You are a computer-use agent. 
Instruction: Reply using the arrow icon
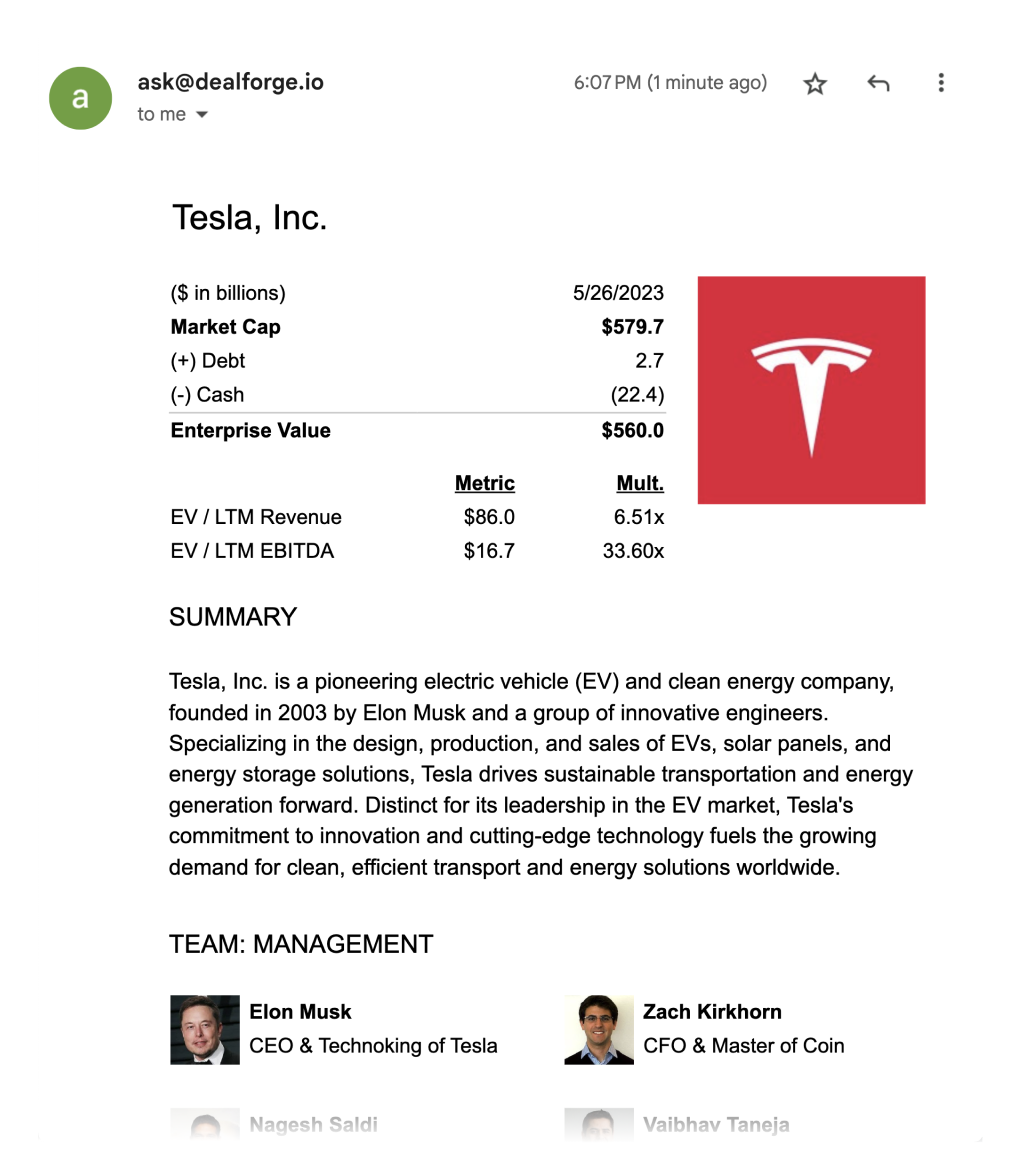tap(878, 83)
